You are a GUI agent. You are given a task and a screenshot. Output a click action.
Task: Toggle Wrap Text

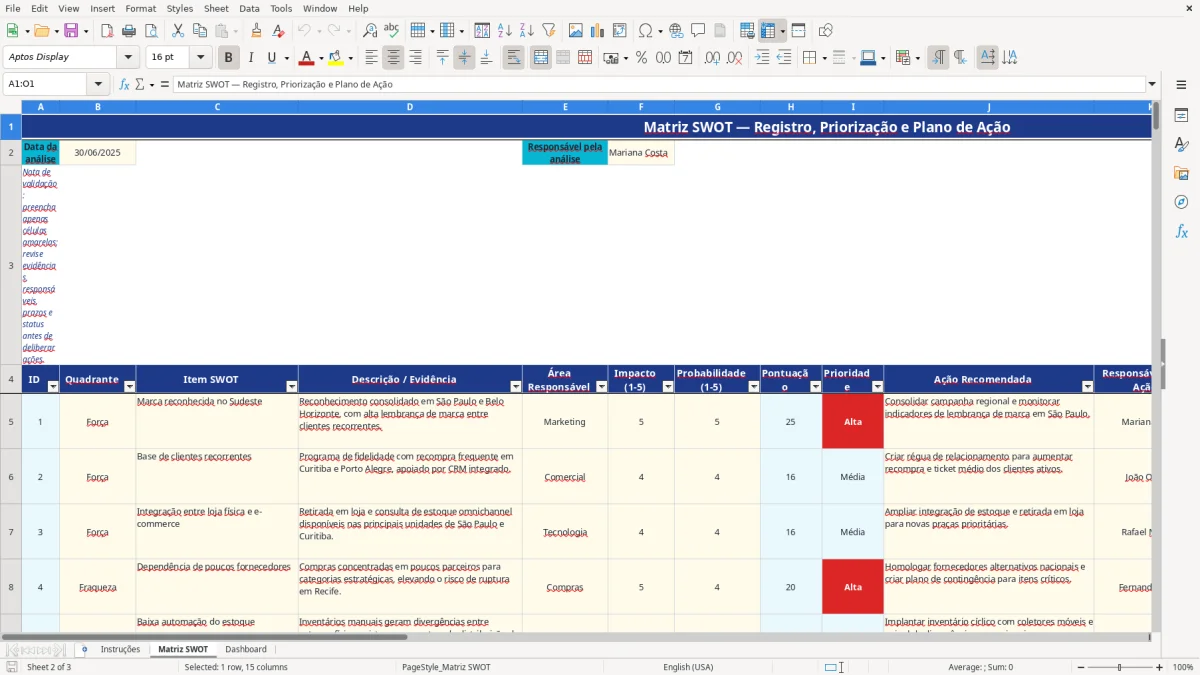pos(513,58)
